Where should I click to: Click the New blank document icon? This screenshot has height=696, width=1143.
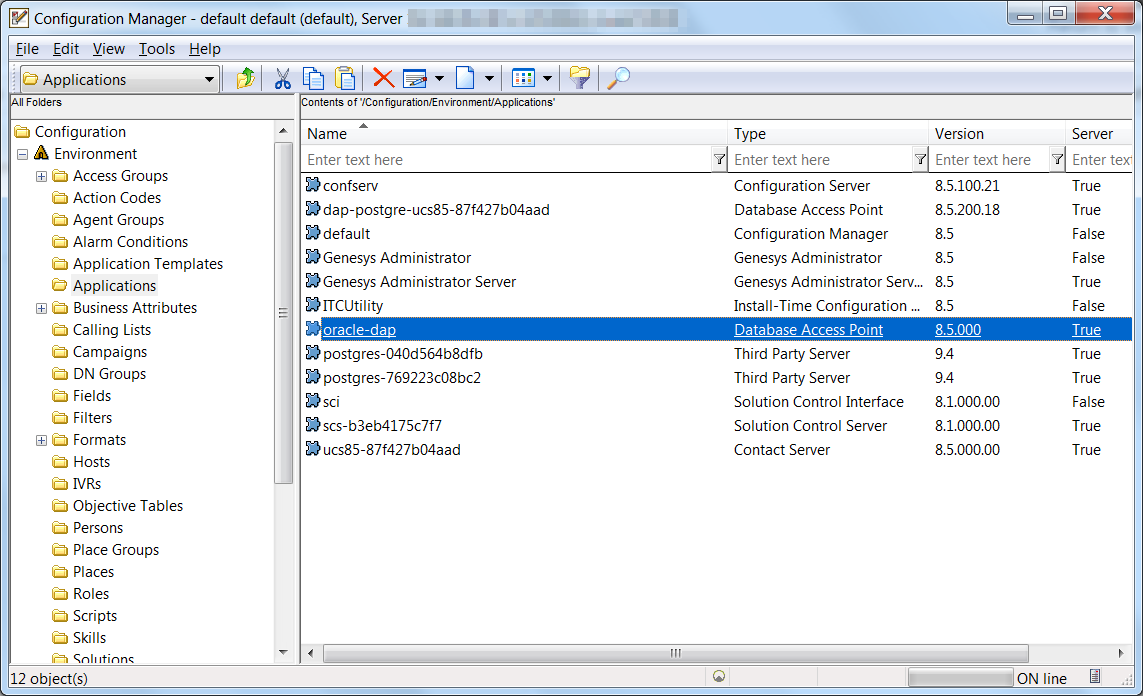(465, 79)
